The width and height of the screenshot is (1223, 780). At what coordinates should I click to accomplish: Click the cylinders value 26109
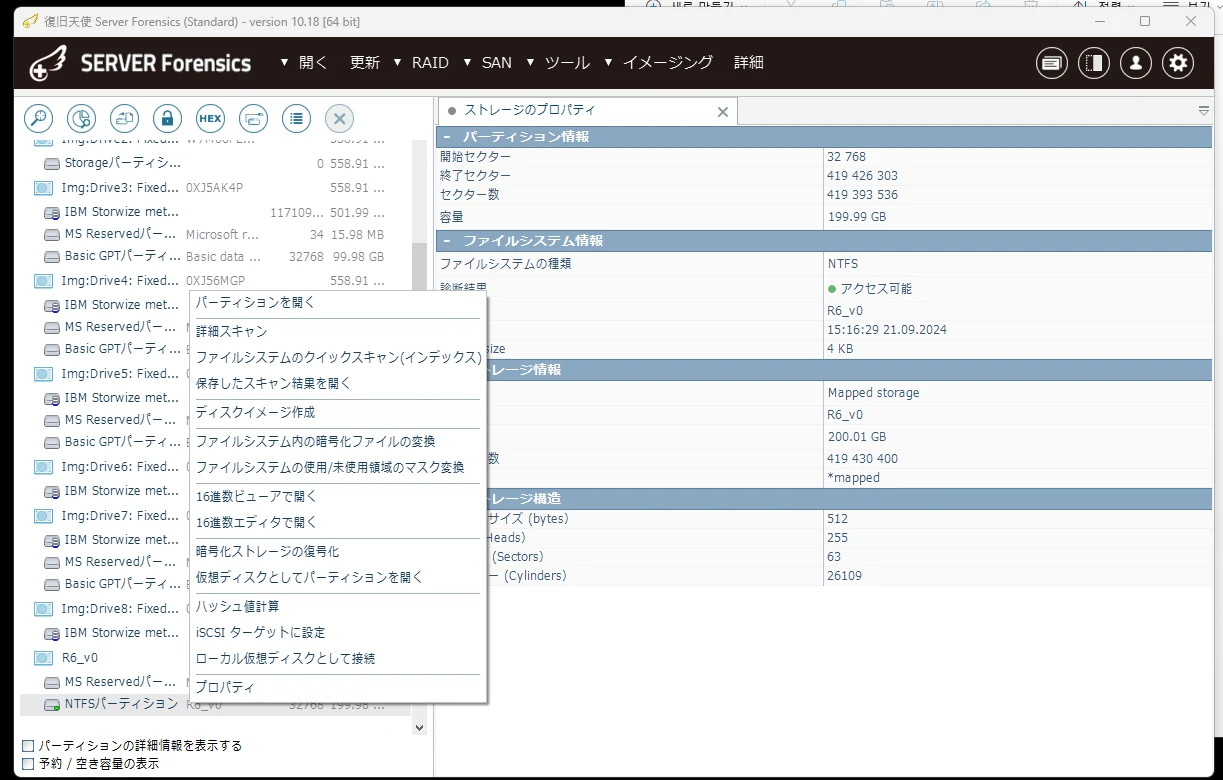point(846,576)
